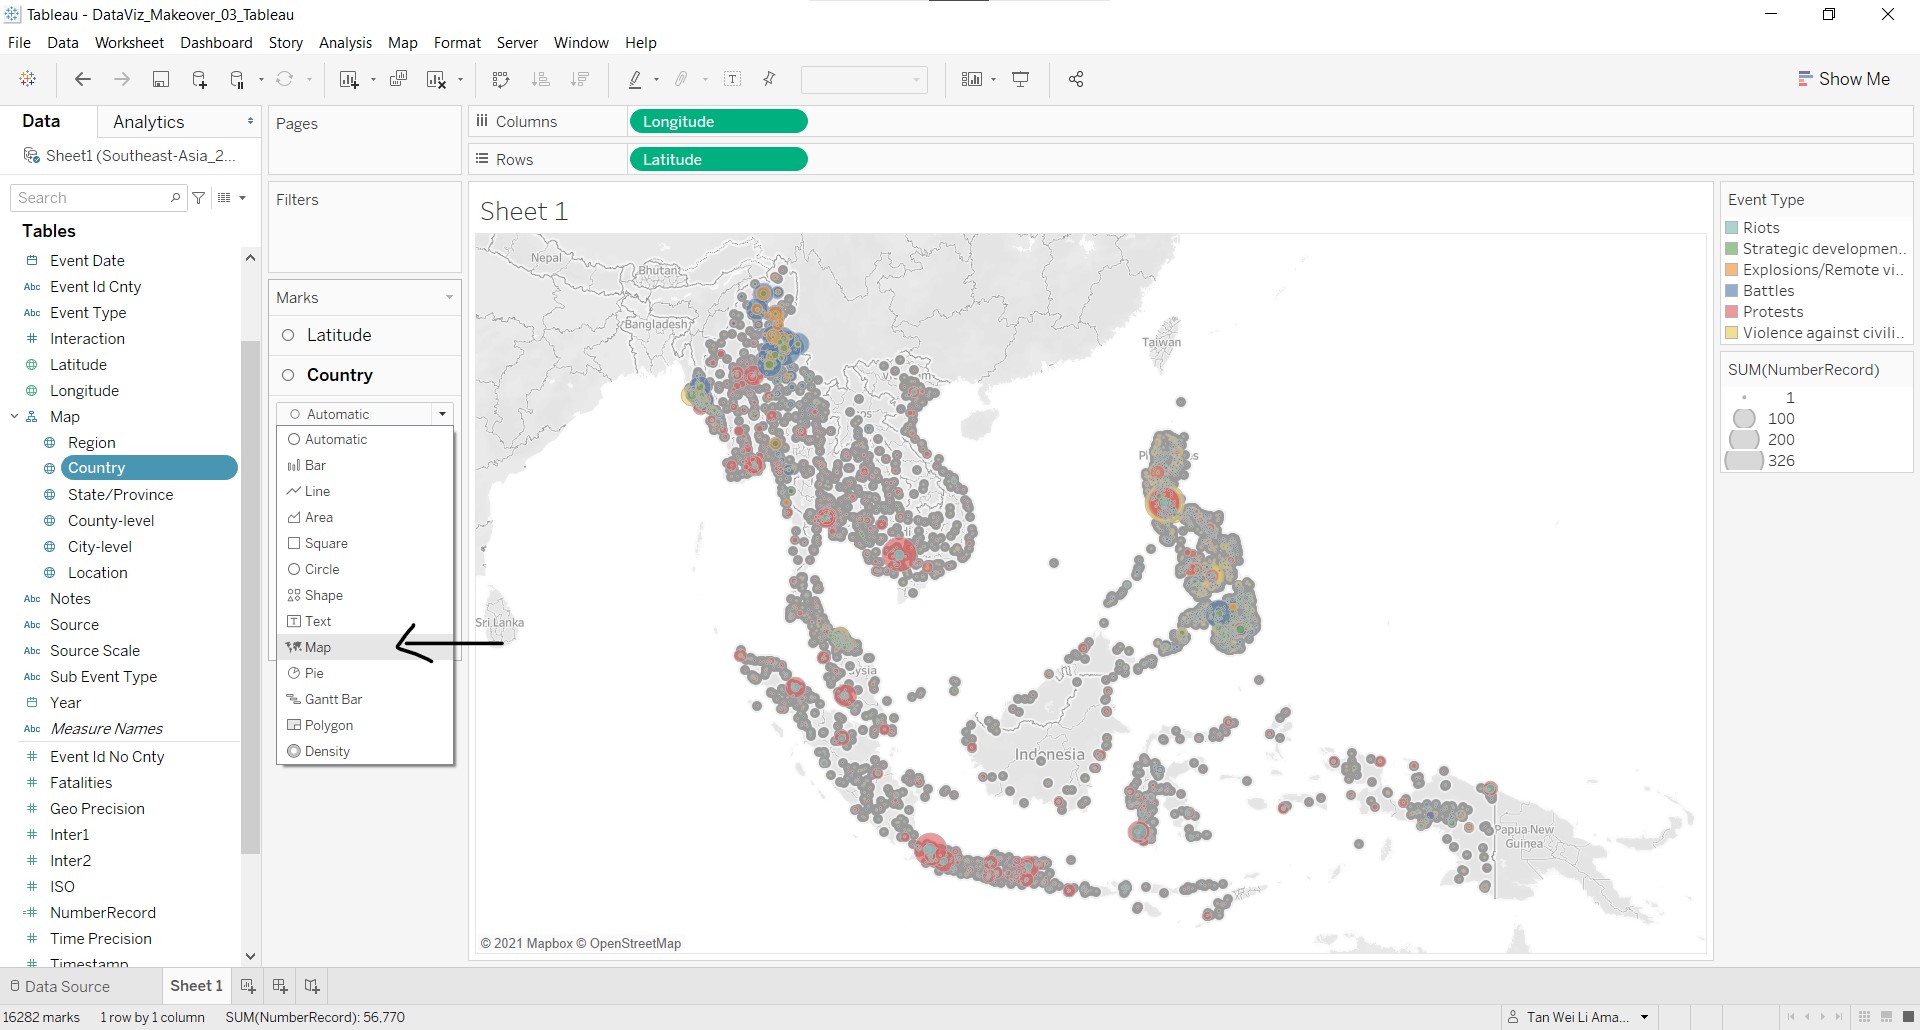Viewport: 1920px width, 1030px height.
Task: Click the New Data Source icon
Action: (199, 80)
